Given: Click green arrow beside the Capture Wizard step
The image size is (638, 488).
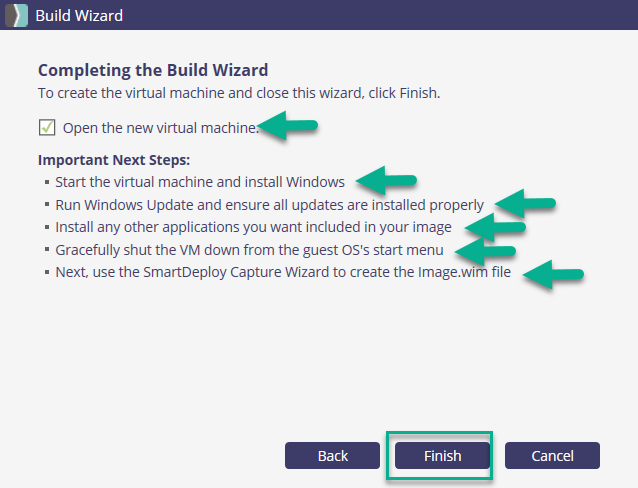Looking at the screenshot, I should pyautogui.click(x=553, y=273).
